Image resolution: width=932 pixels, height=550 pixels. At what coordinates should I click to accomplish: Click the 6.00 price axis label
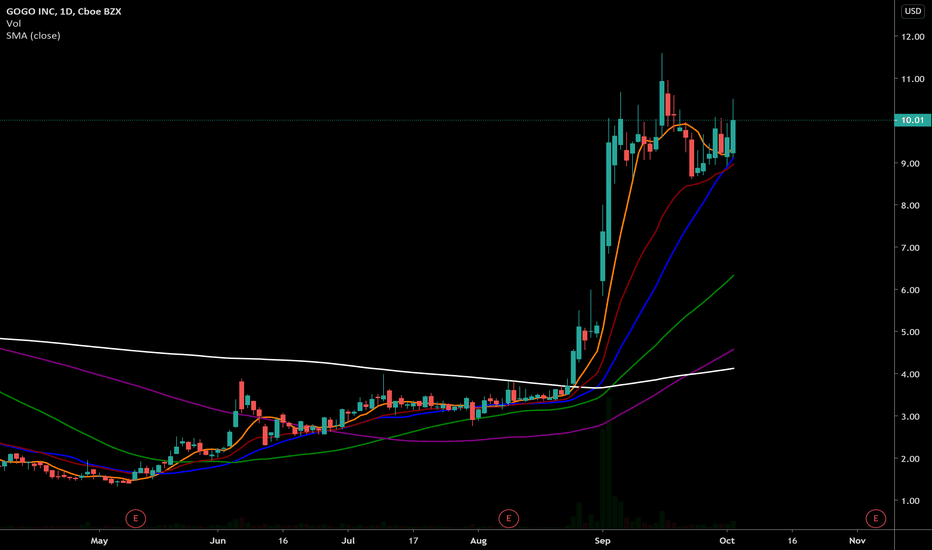[911, 290]
